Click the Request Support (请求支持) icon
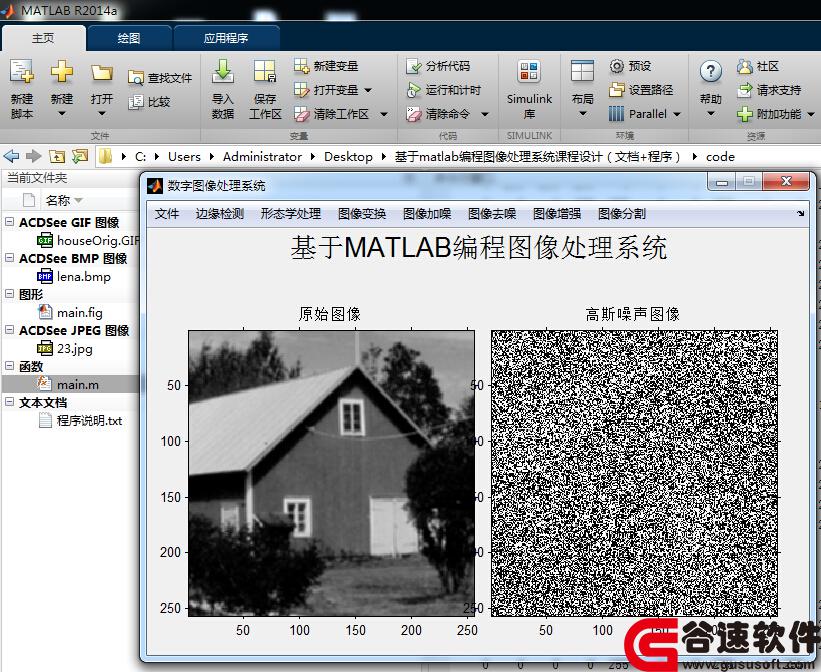 click(x=745, y=90)
